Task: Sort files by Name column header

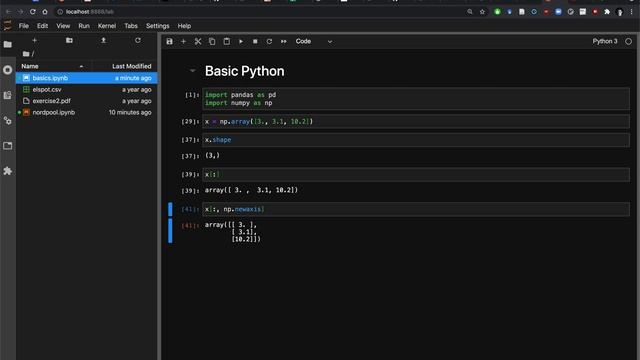Action: click(x=53, y=66)
